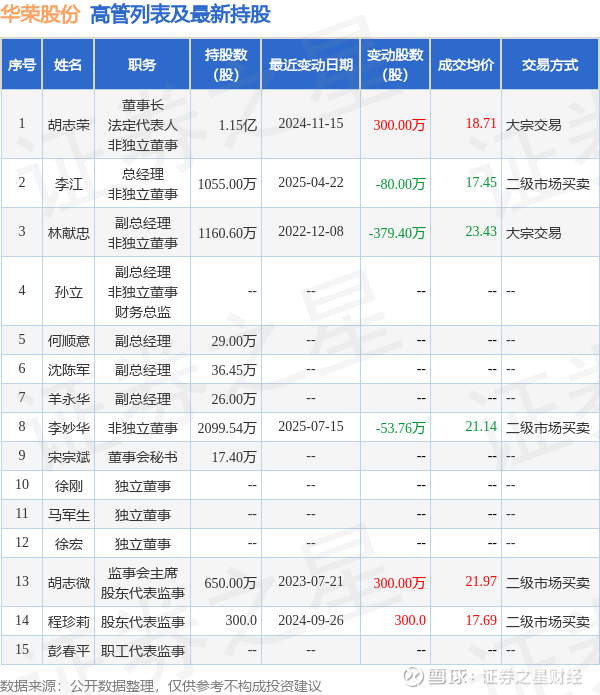The image size is (600, 695).
Task: Select the name 李江
Action: [69, 184]
